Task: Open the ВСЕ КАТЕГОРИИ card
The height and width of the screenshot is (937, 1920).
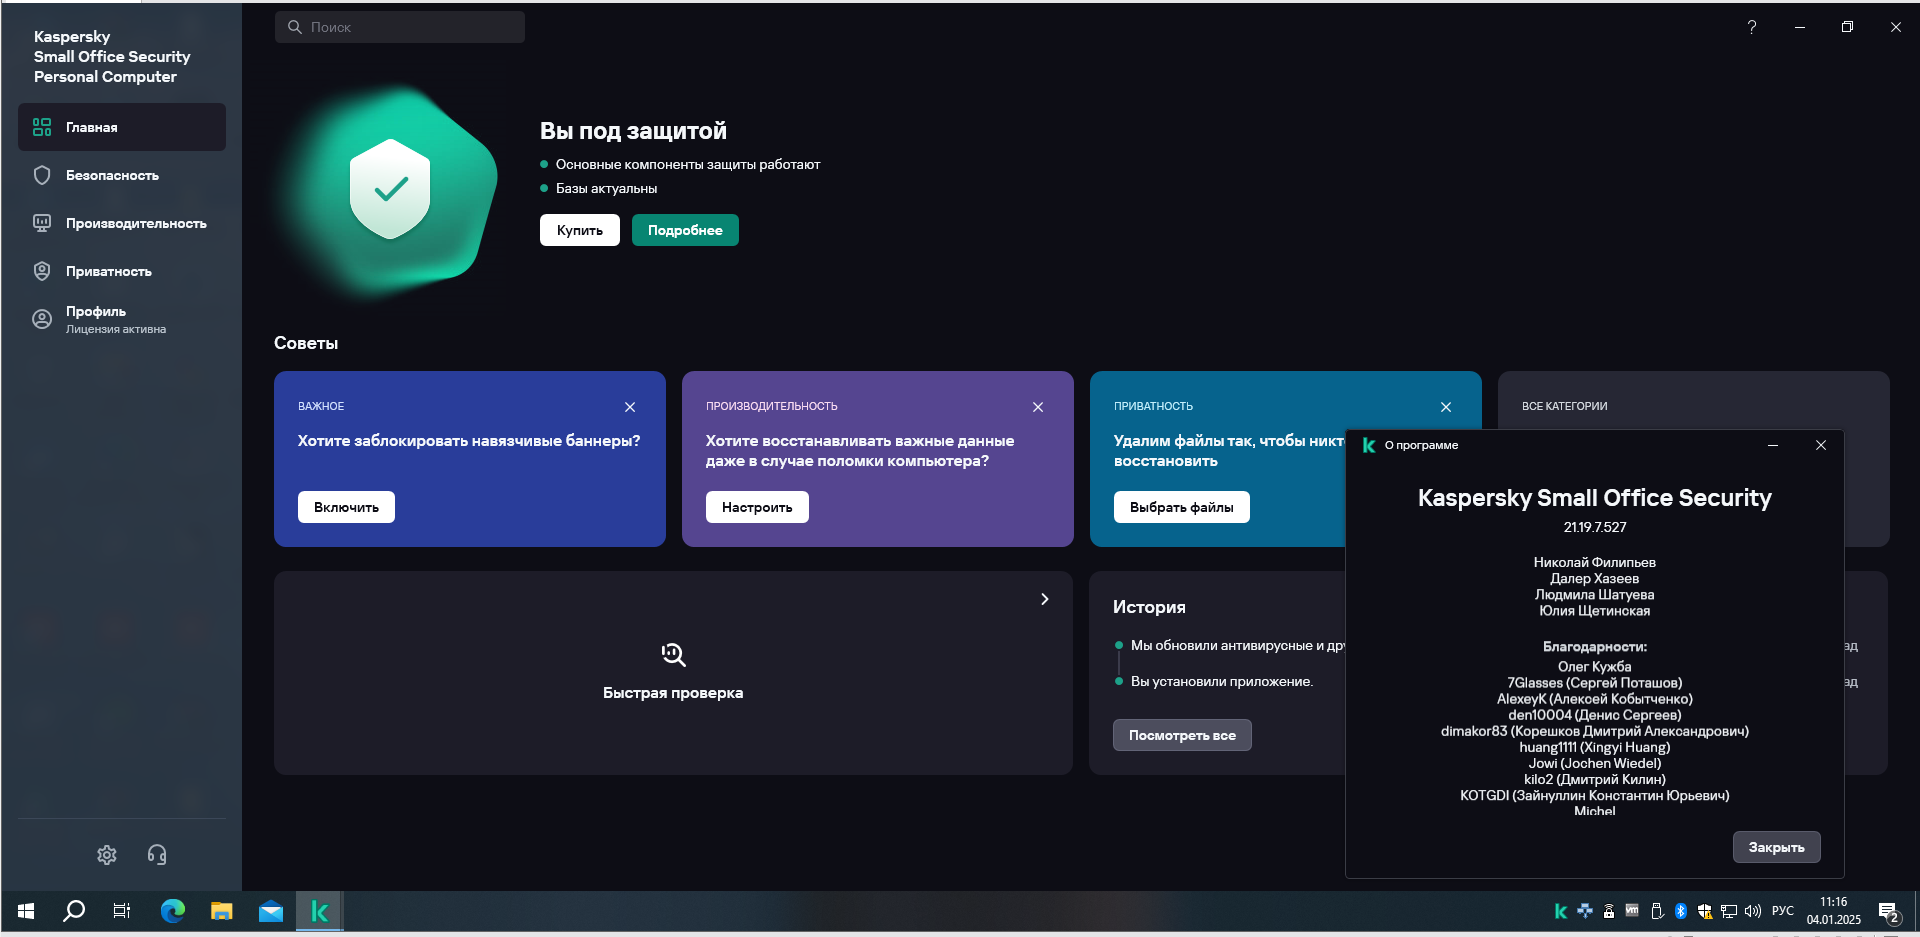Action: 1693,406
